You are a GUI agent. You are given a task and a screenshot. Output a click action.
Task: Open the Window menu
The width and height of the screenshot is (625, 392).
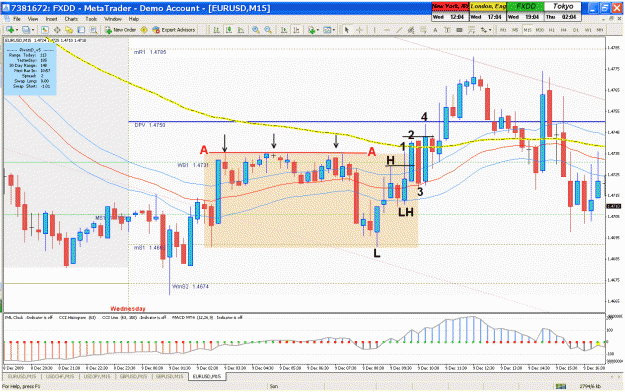(113, 19)
